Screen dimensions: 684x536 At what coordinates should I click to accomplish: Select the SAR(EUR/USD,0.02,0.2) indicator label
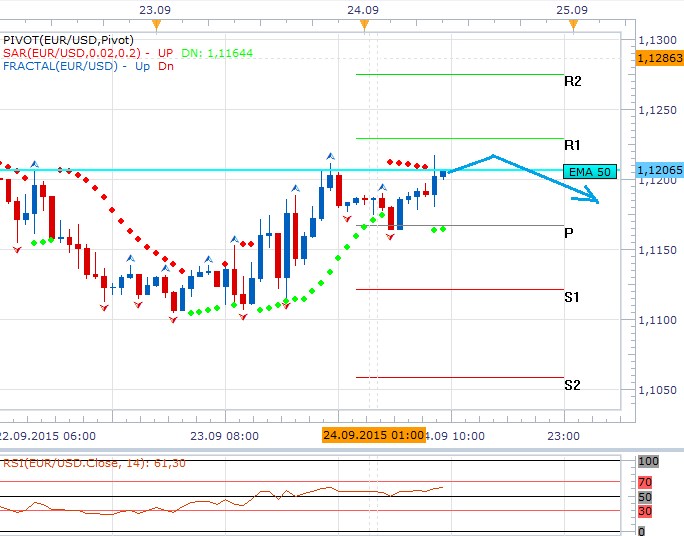coord(70,52)
